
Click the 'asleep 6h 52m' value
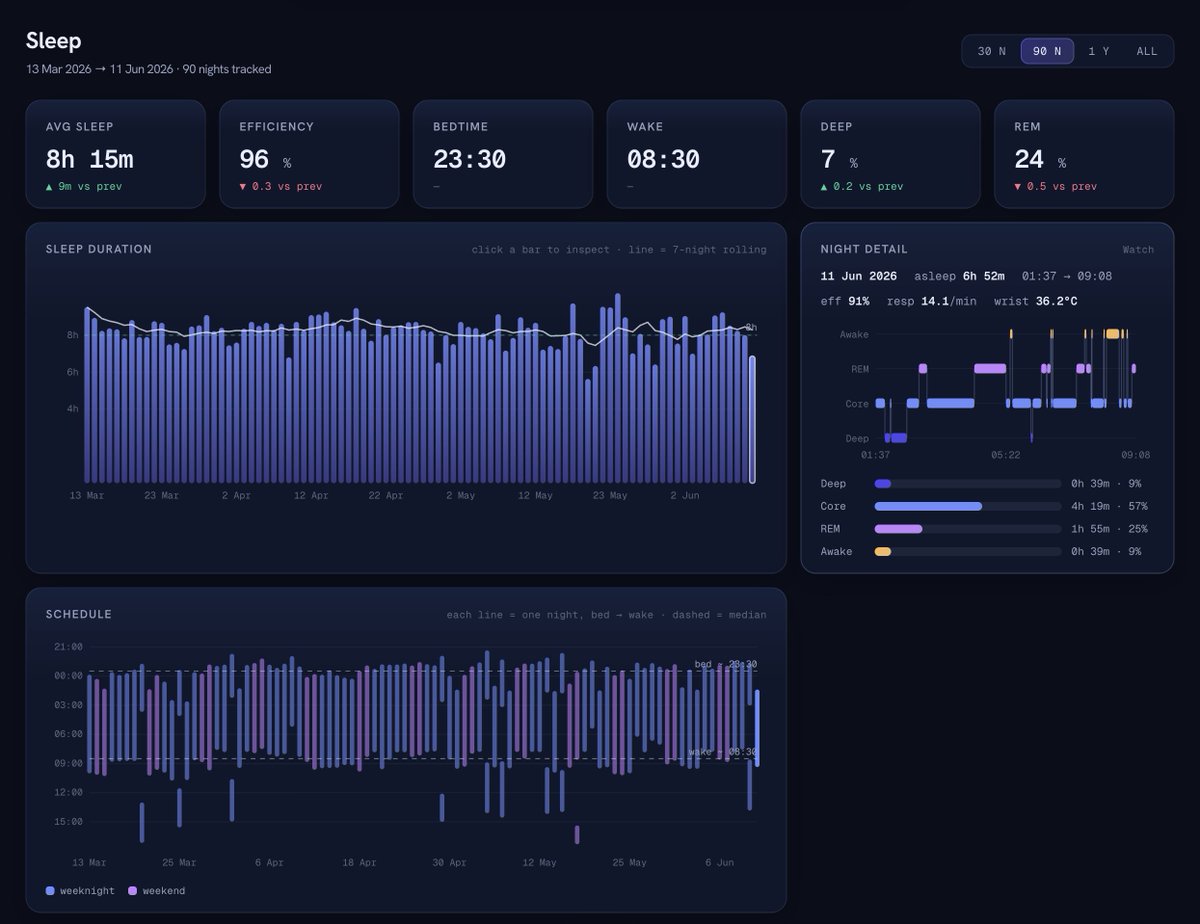tap(959, 276)
